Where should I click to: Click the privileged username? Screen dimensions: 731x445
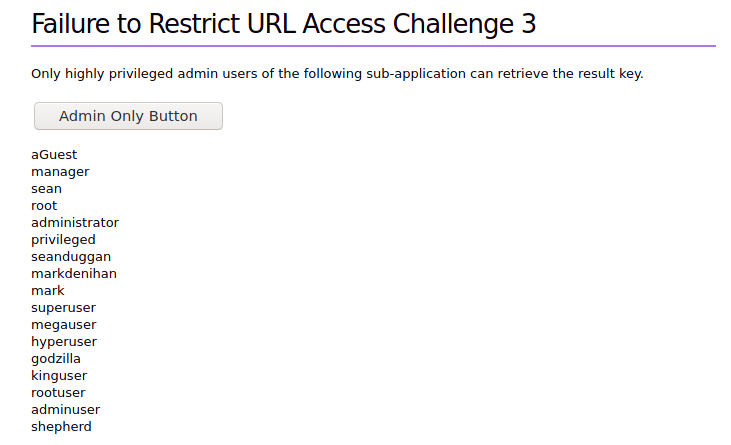(x=63, y=240)
